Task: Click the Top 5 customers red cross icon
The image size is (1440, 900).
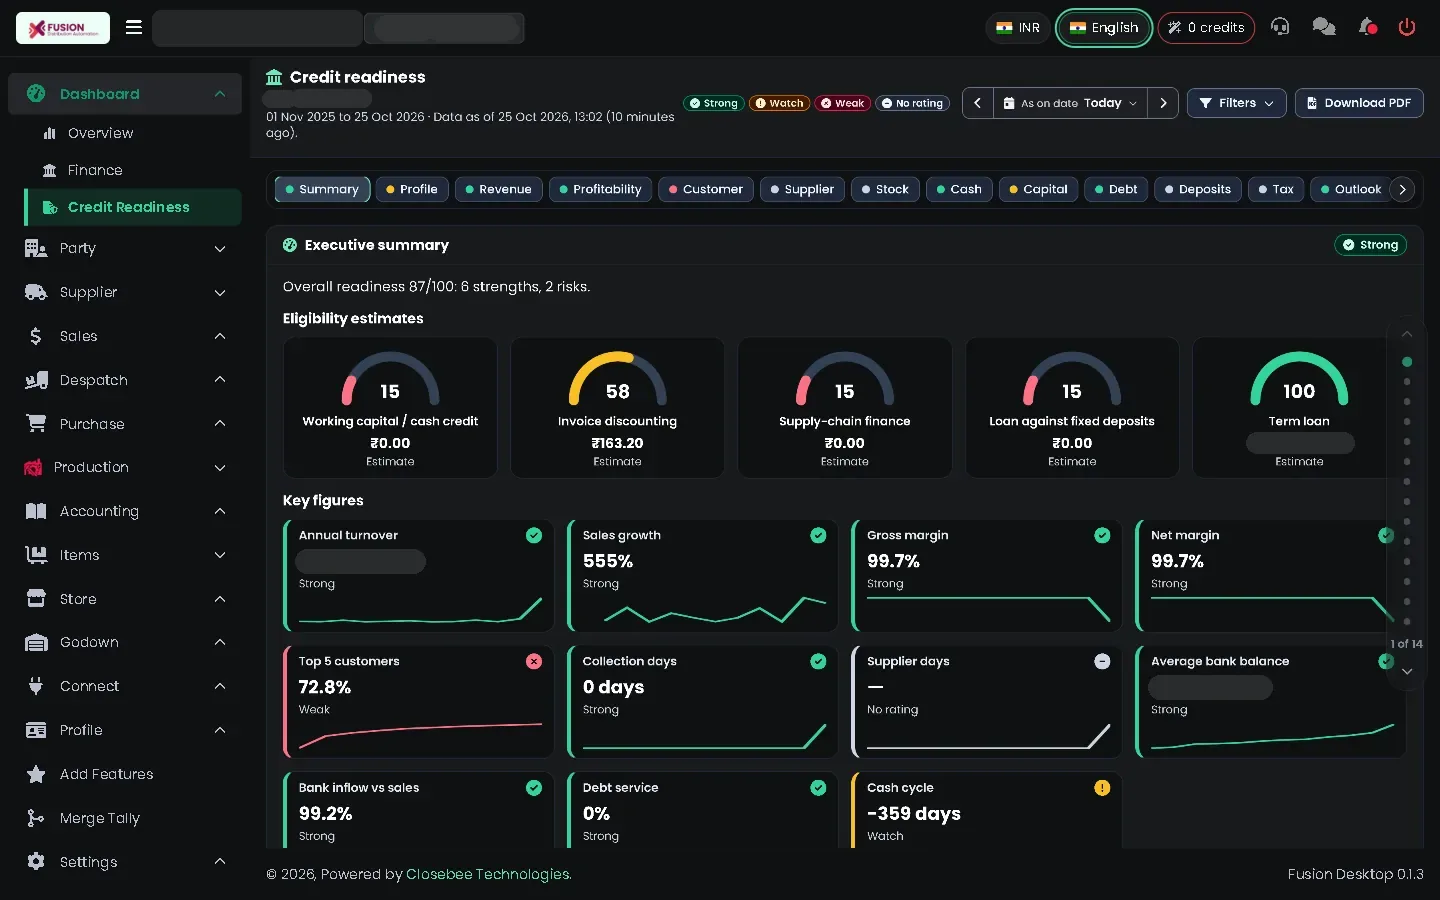Action: [534, 661]
